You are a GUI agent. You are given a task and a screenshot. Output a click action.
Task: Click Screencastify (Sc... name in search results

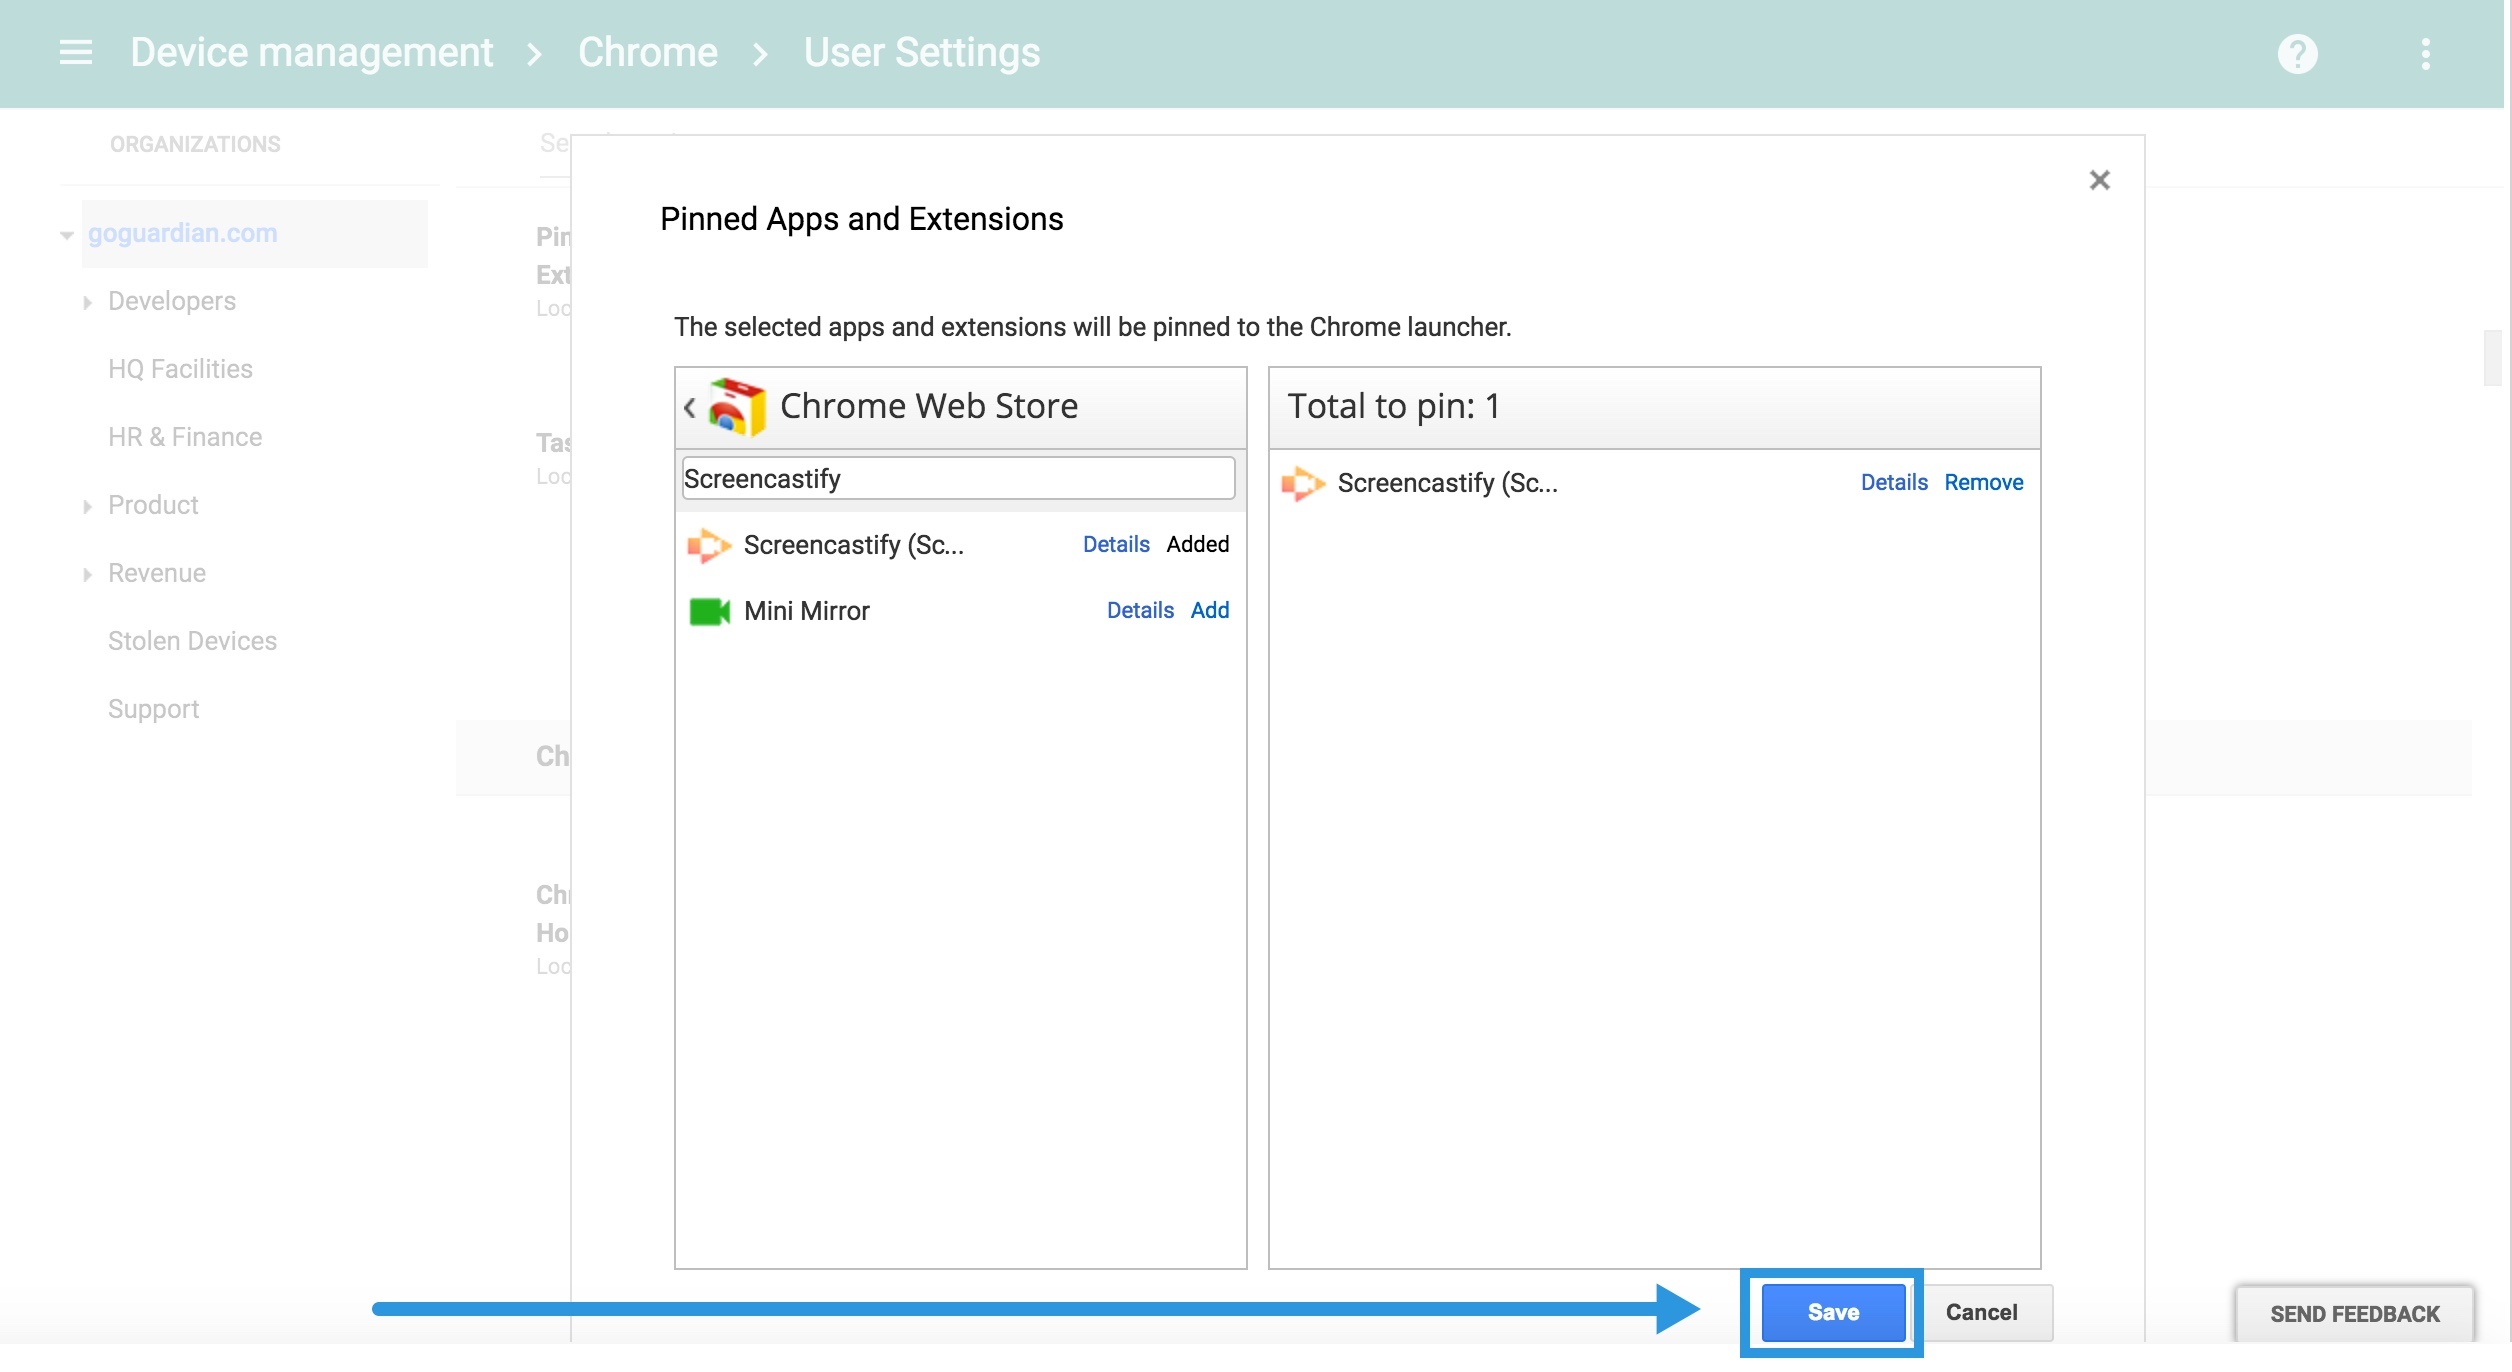853,545
